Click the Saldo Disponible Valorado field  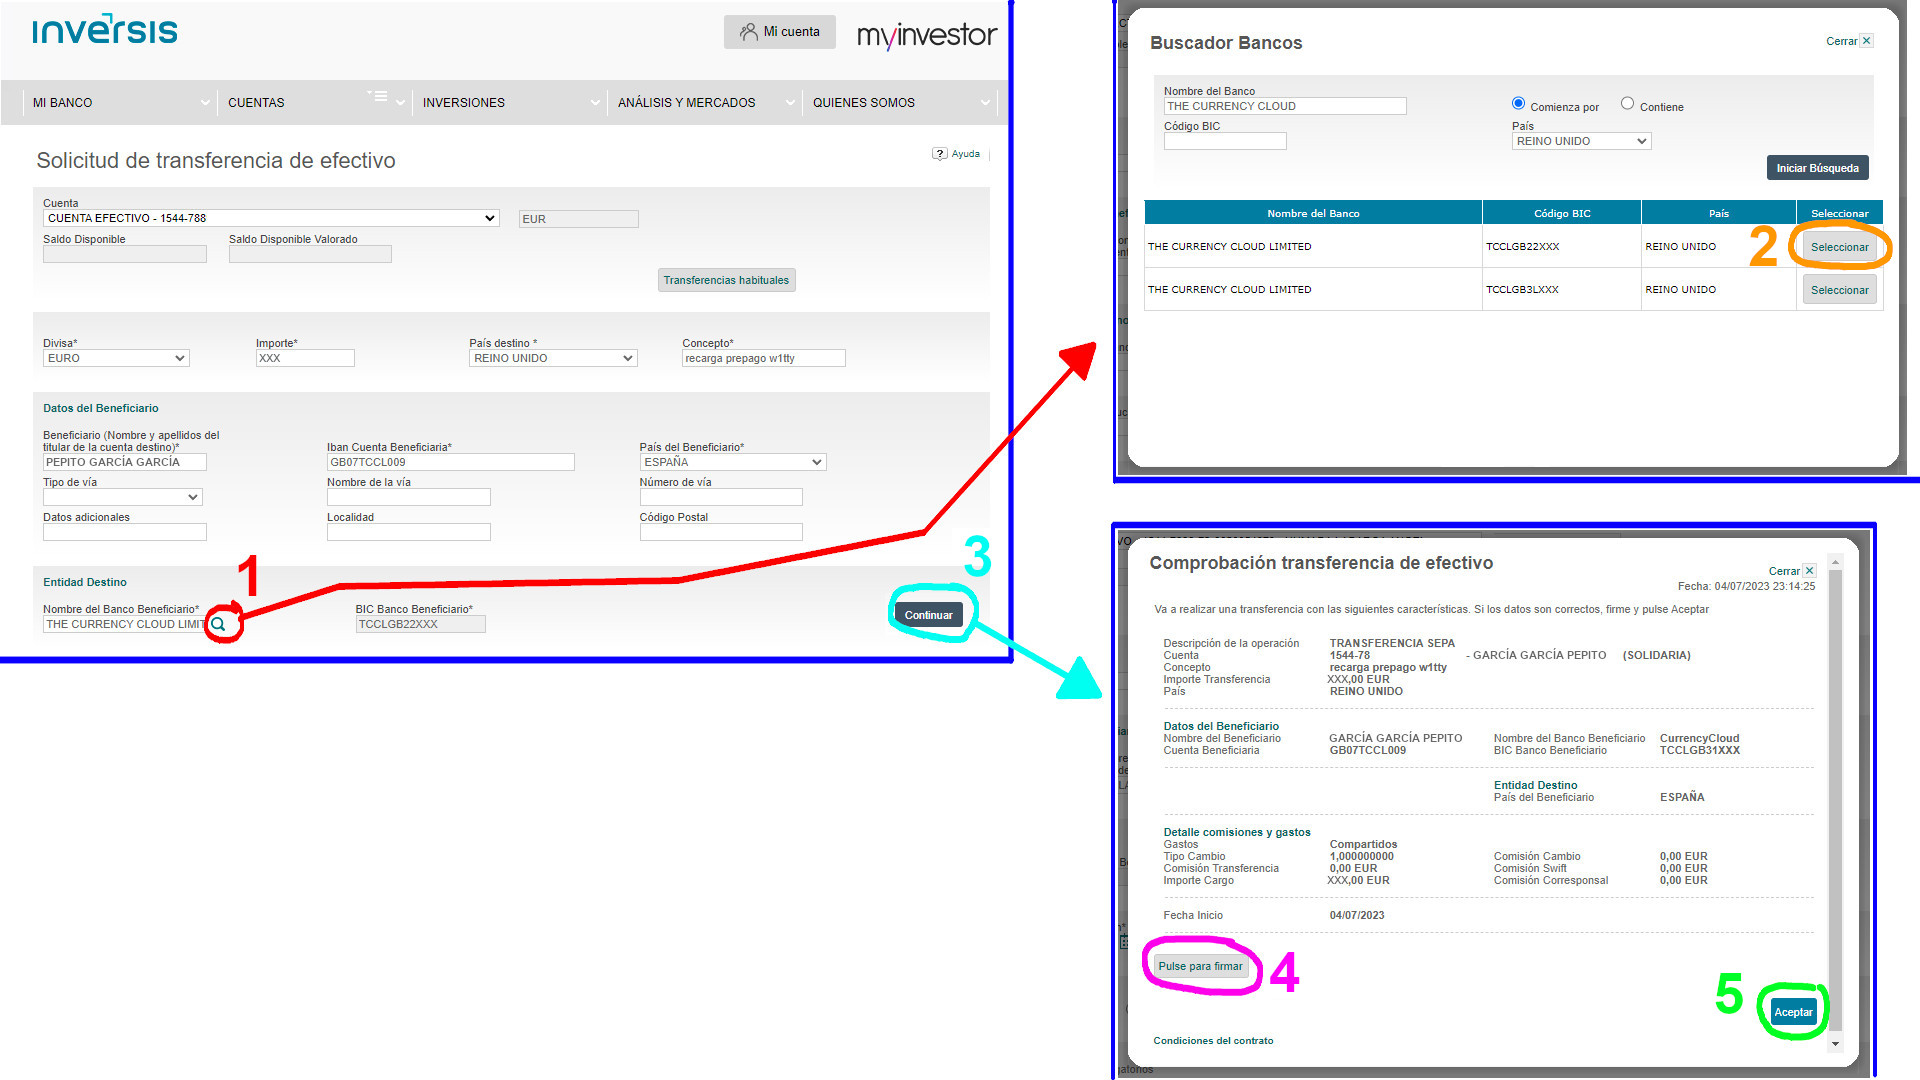pyautogui.click(x=310, y=254)
